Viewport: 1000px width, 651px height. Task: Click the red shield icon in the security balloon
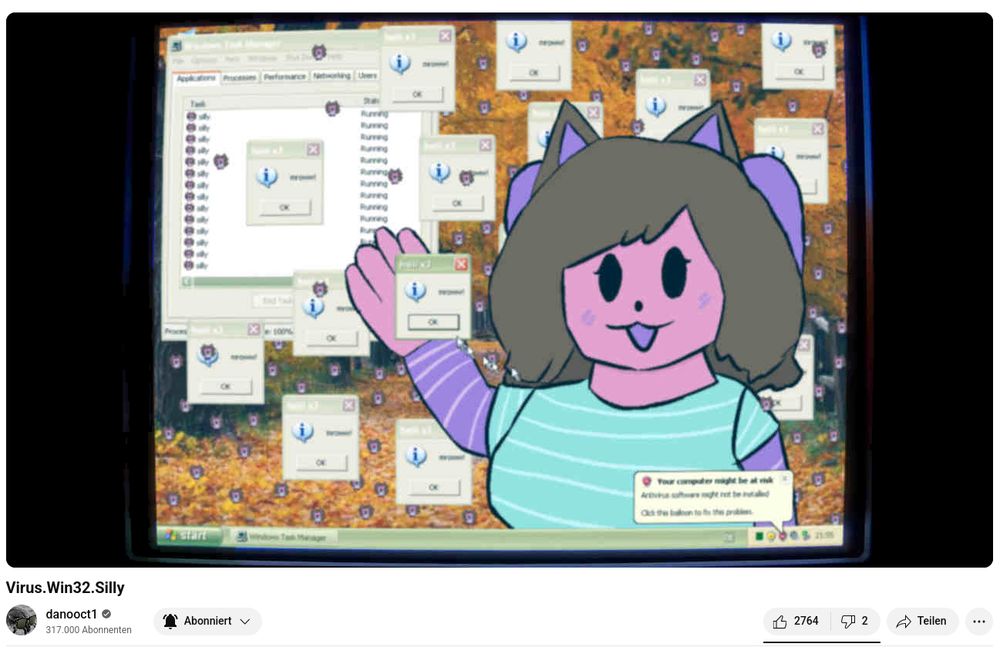point(646,481)
